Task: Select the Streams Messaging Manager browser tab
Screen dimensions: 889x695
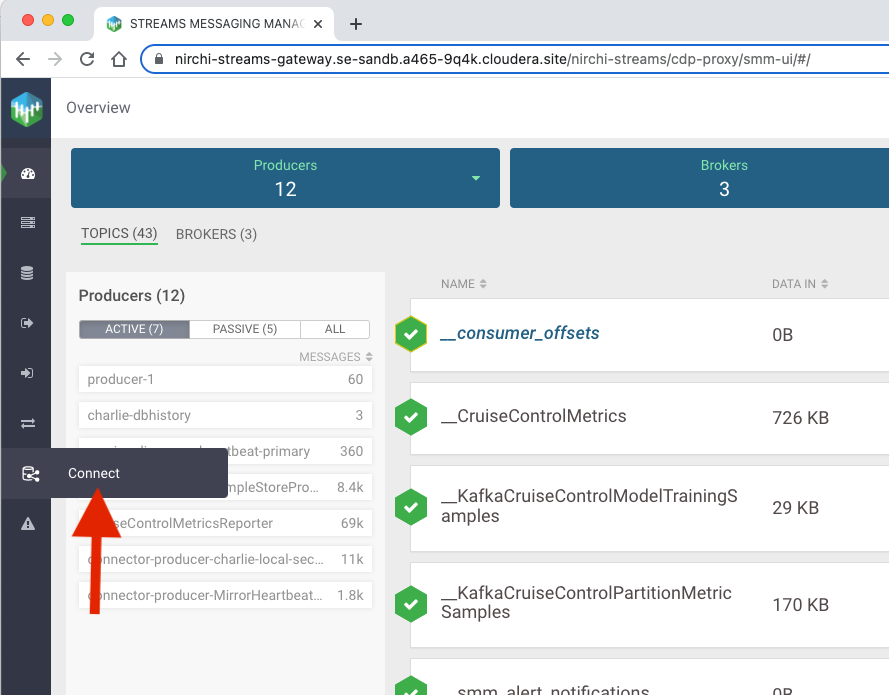Action: point(214,24)
